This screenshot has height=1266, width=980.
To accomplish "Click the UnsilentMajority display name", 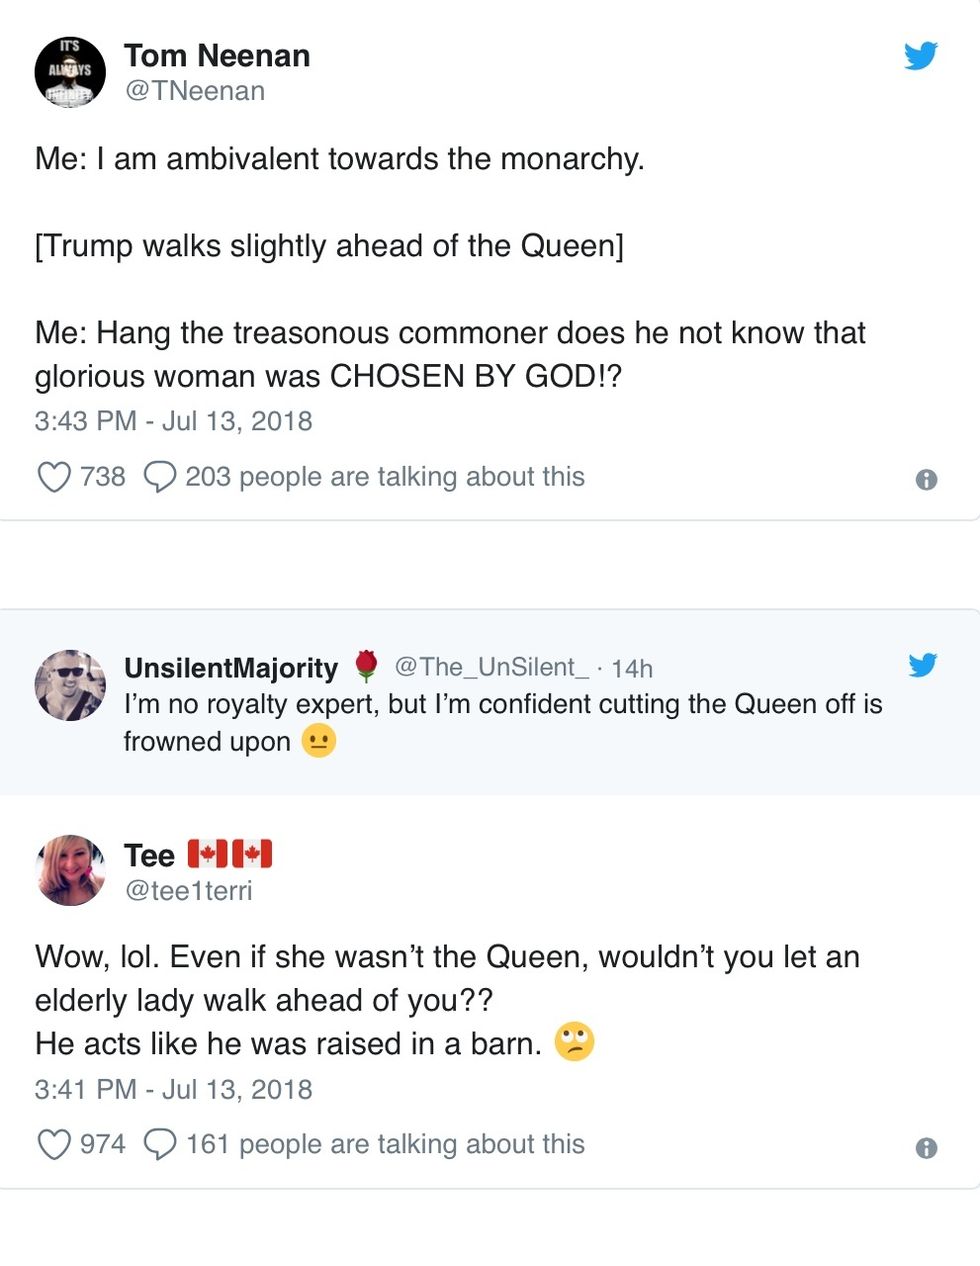I will 231,668.
